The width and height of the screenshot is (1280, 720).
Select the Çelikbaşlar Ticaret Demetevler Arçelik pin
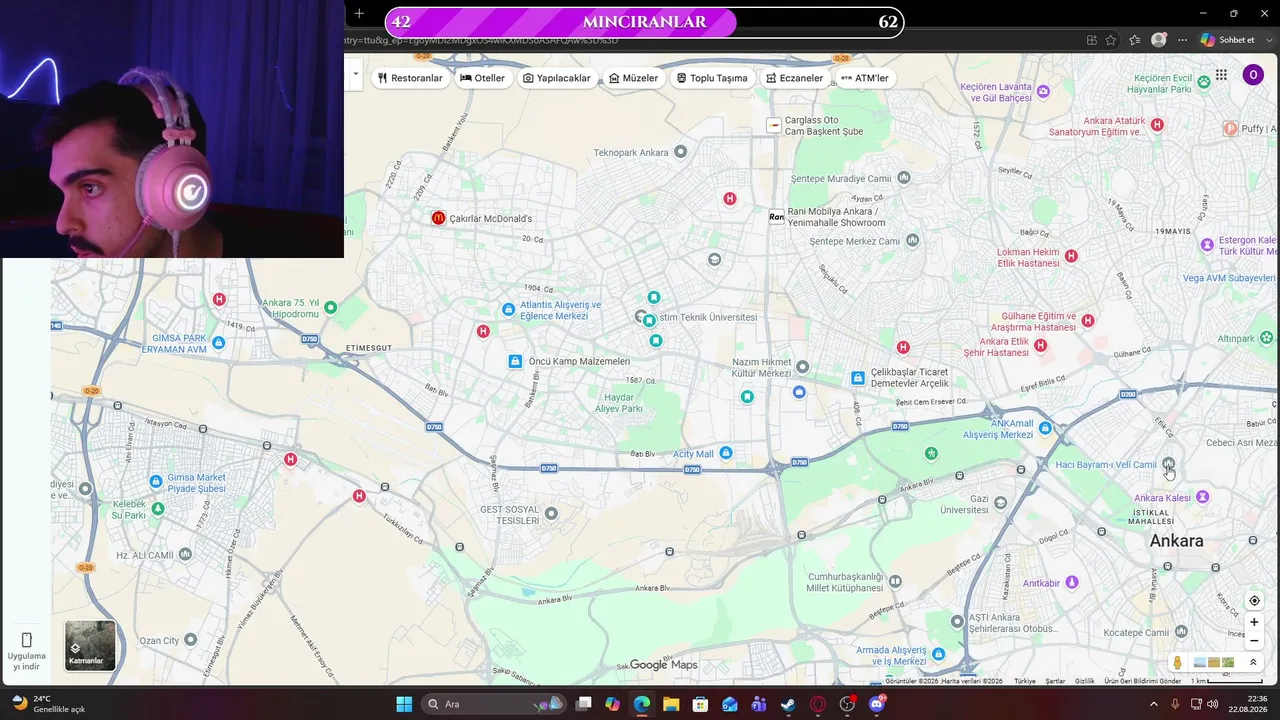(x=858, y=377)
